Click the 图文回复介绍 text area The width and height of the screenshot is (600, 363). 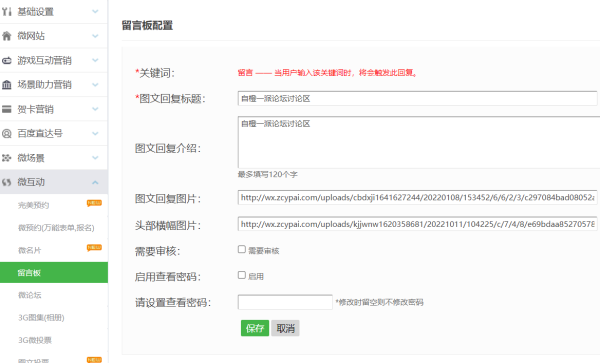pos(419,142)
